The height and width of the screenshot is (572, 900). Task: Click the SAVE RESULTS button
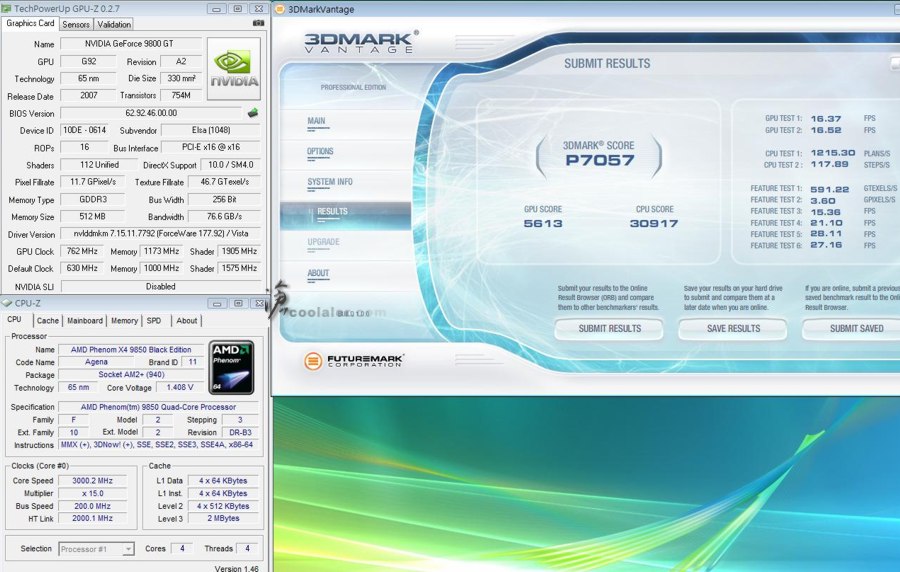click(733, 329)
